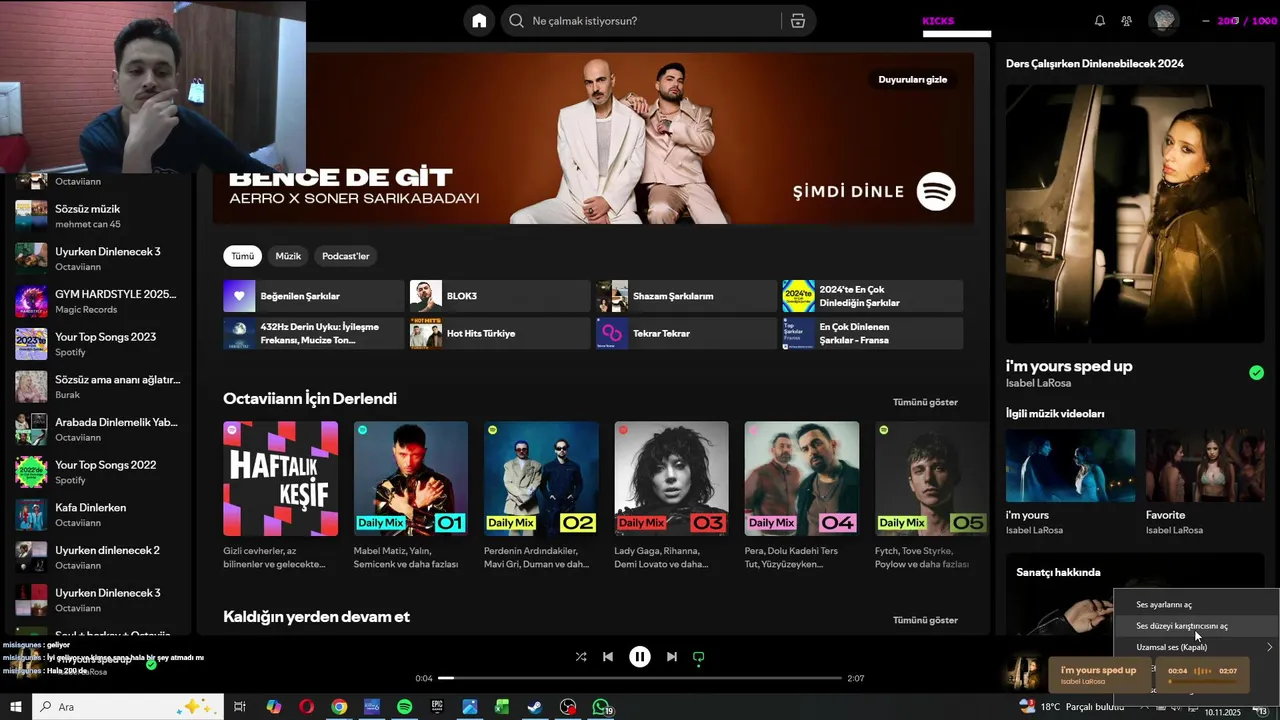Open Steam from the taskbar
The image size is (1280, 720).
[x=535, y=707]
